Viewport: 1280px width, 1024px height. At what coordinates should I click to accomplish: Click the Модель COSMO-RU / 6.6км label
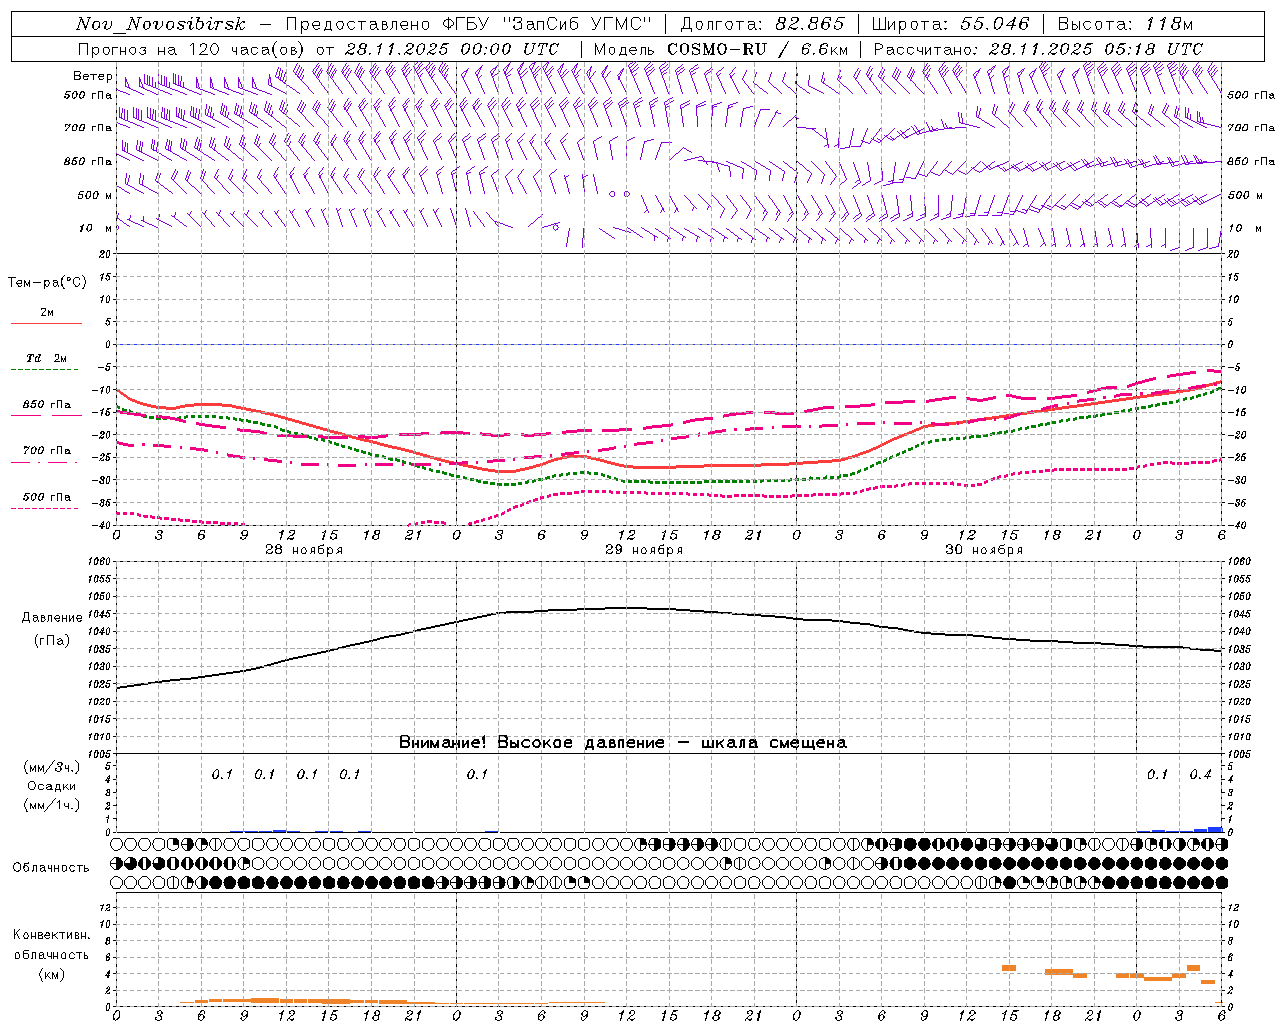(x=721, y=49)
